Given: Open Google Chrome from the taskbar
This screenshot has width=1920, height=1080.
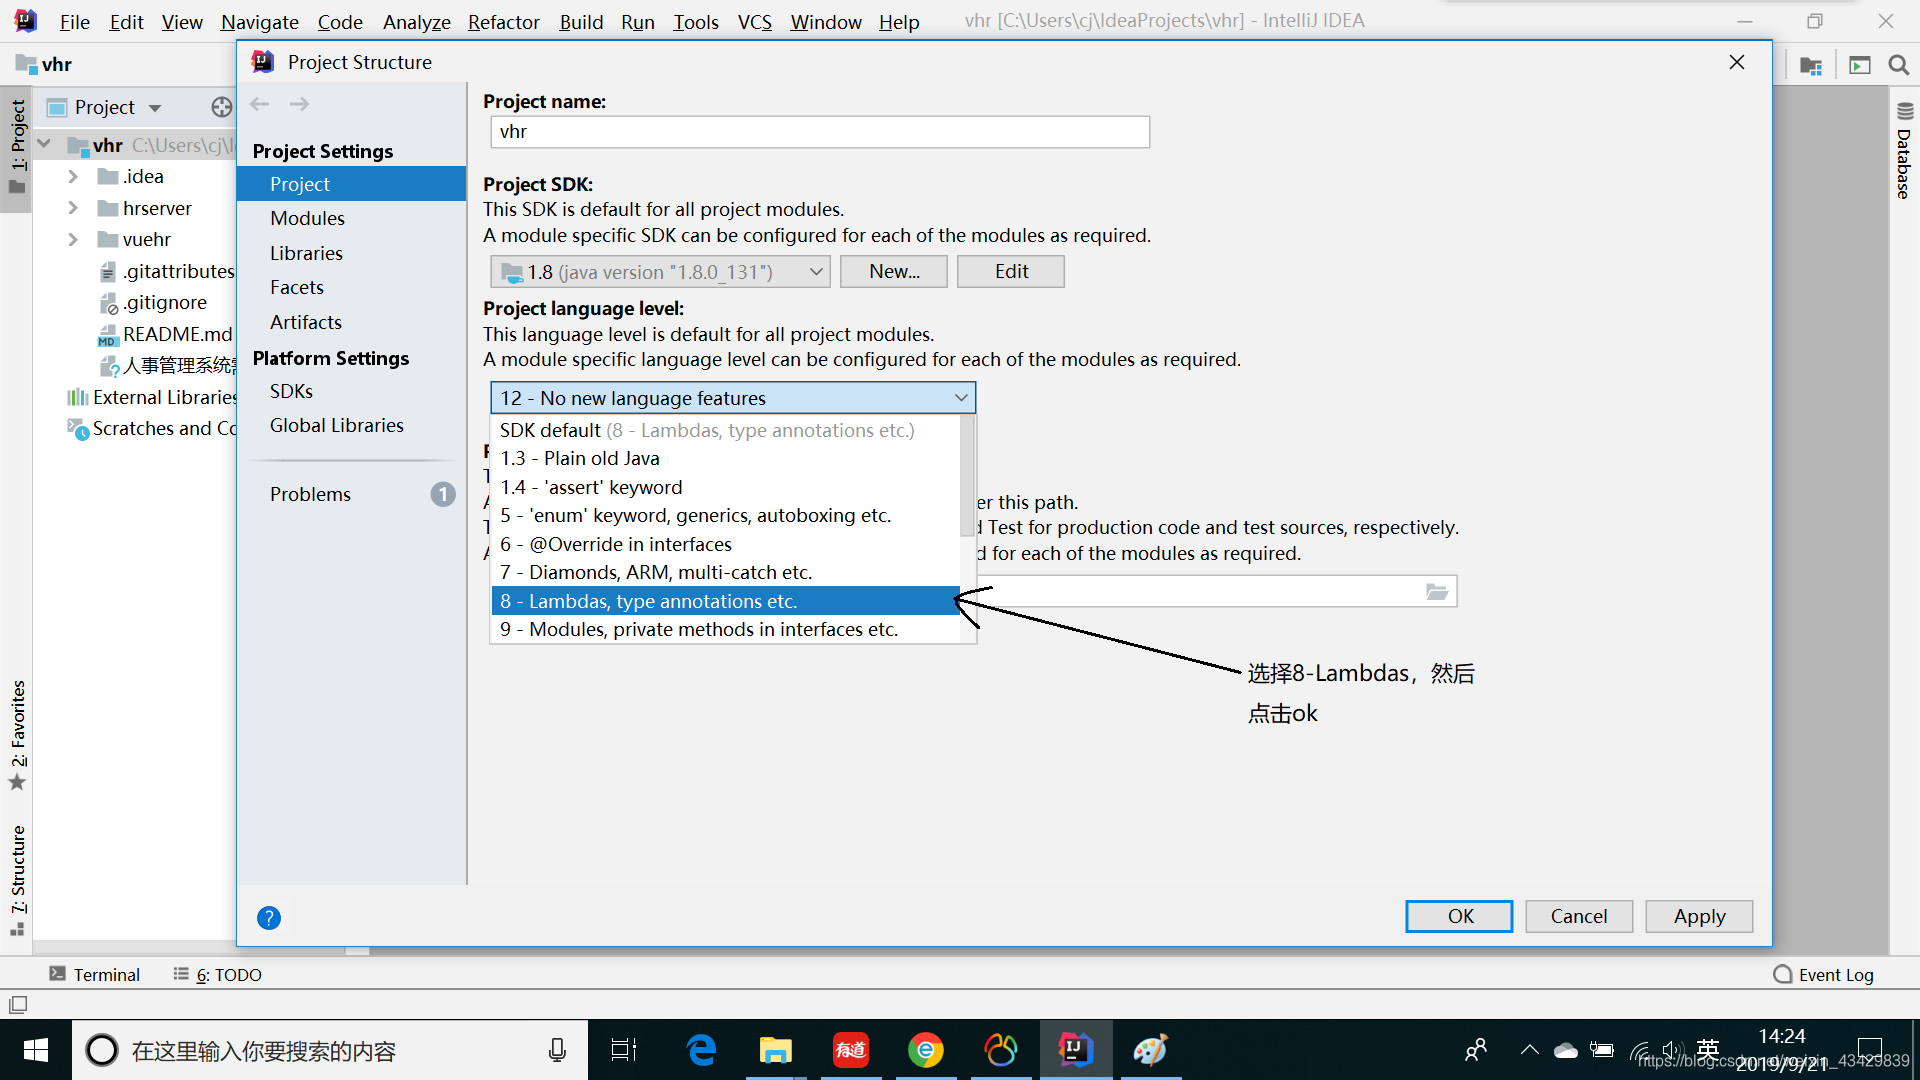Looking at the screenshot, I should tap(926, 1050).
